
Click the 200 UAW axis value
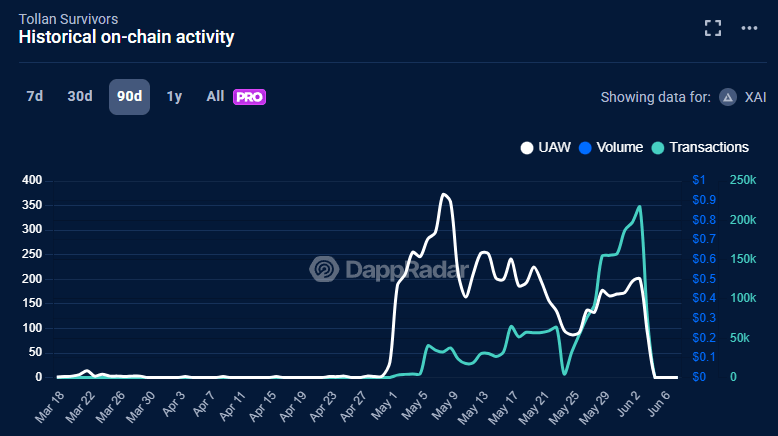pos(32,279)
